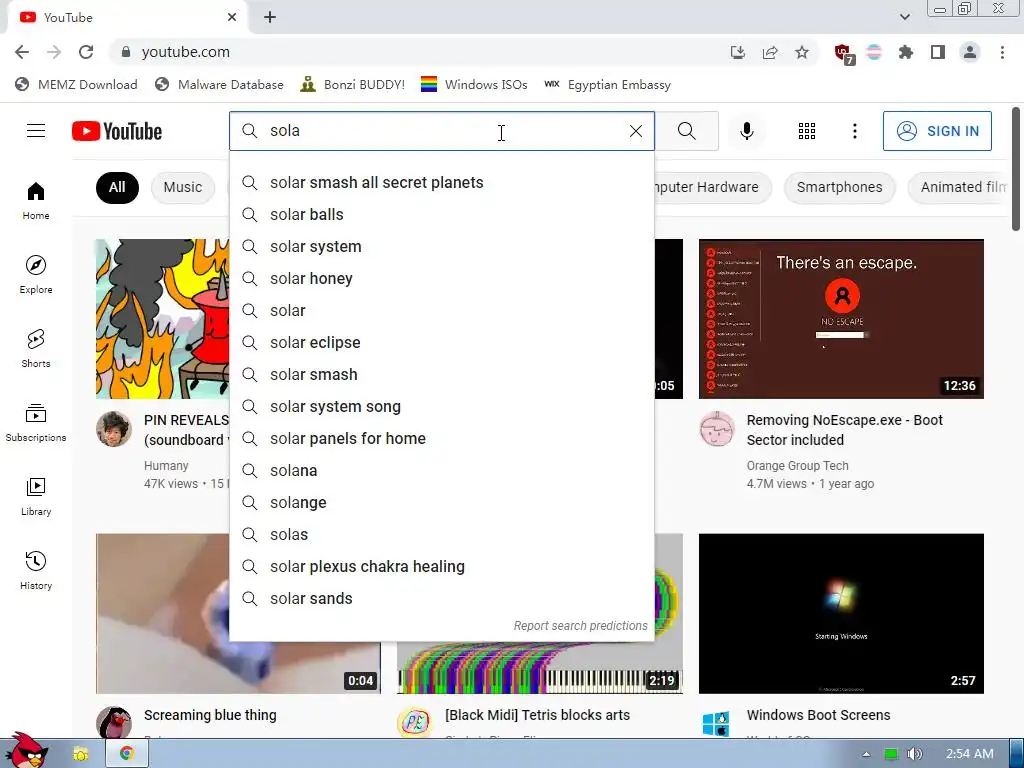Open the Bonzi BUDDY! bookmark
This screenshot has width=1024, height=768.
click(x=353, y=85)
